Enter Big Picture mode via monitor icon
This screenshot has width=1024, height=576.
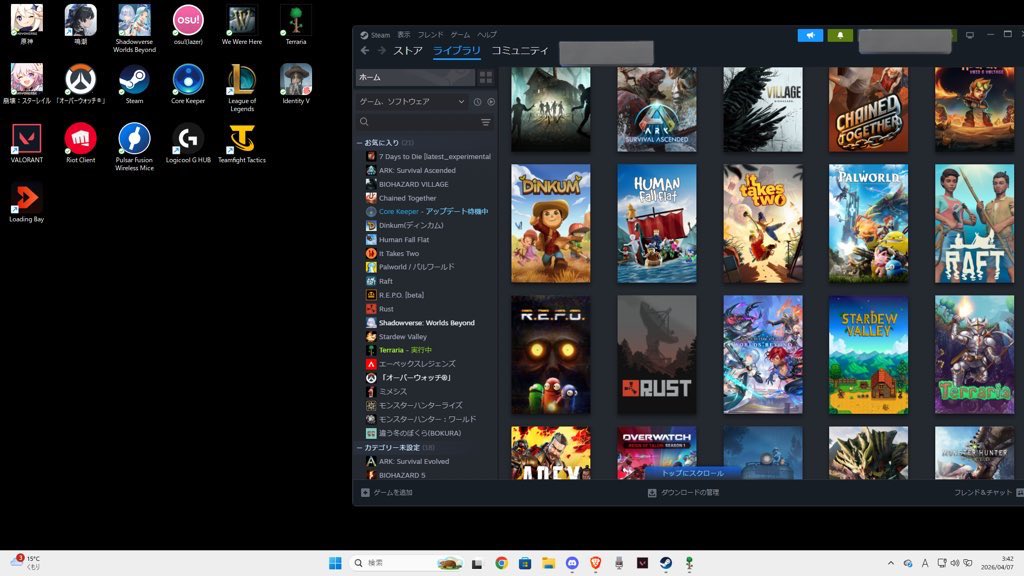[970, 35]
